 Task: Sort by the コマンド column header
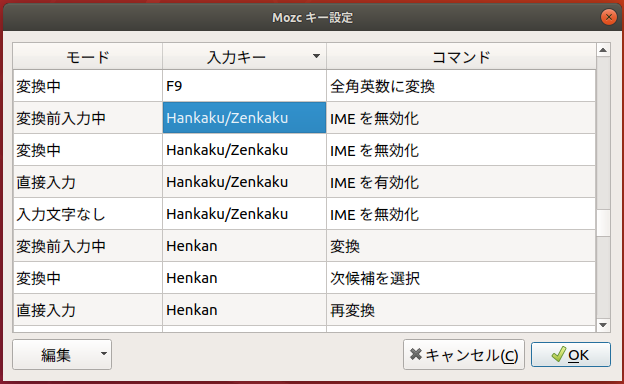pyautogui.click(x=461, y=57)
